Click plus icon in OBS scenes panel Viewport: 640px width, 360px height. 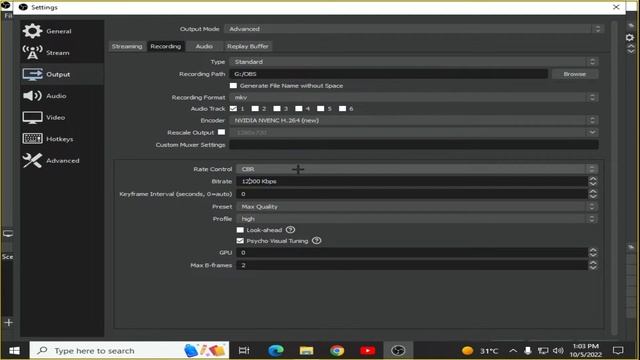pyautogui.click(x=9, y=322)
